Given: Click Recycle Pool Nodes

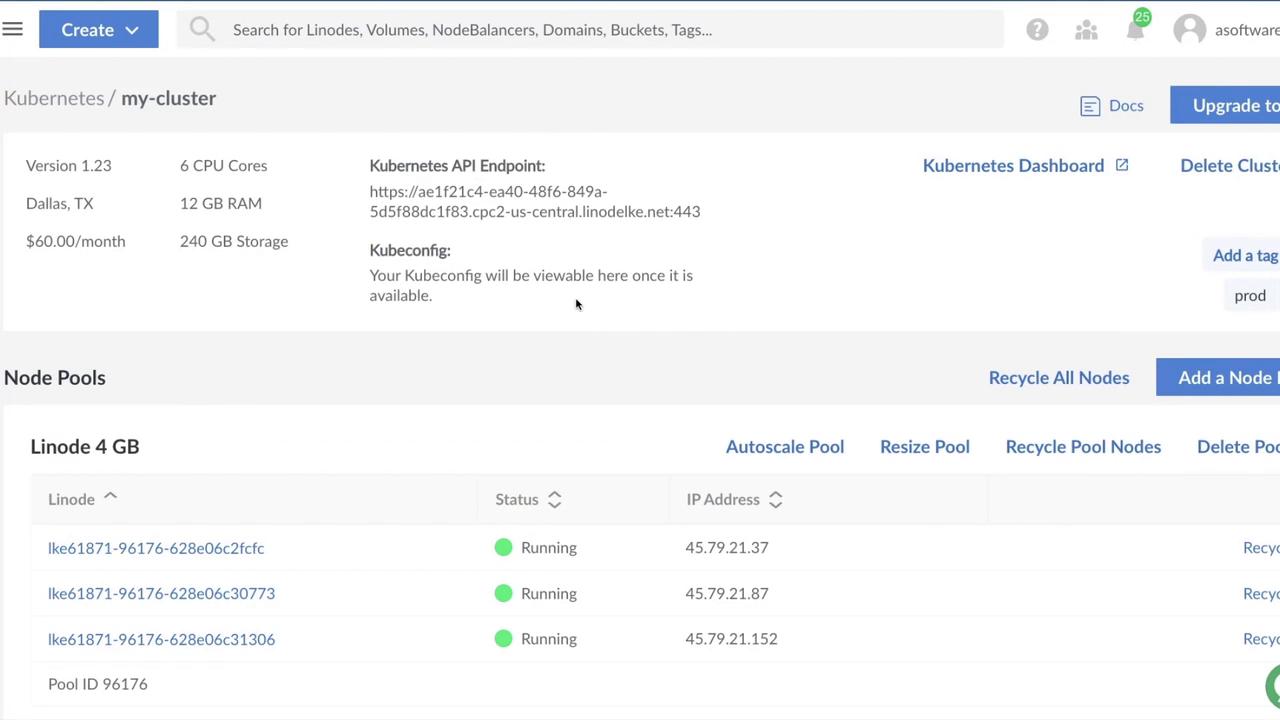Looking at the screenshot, I should [x=1083, y=446].
